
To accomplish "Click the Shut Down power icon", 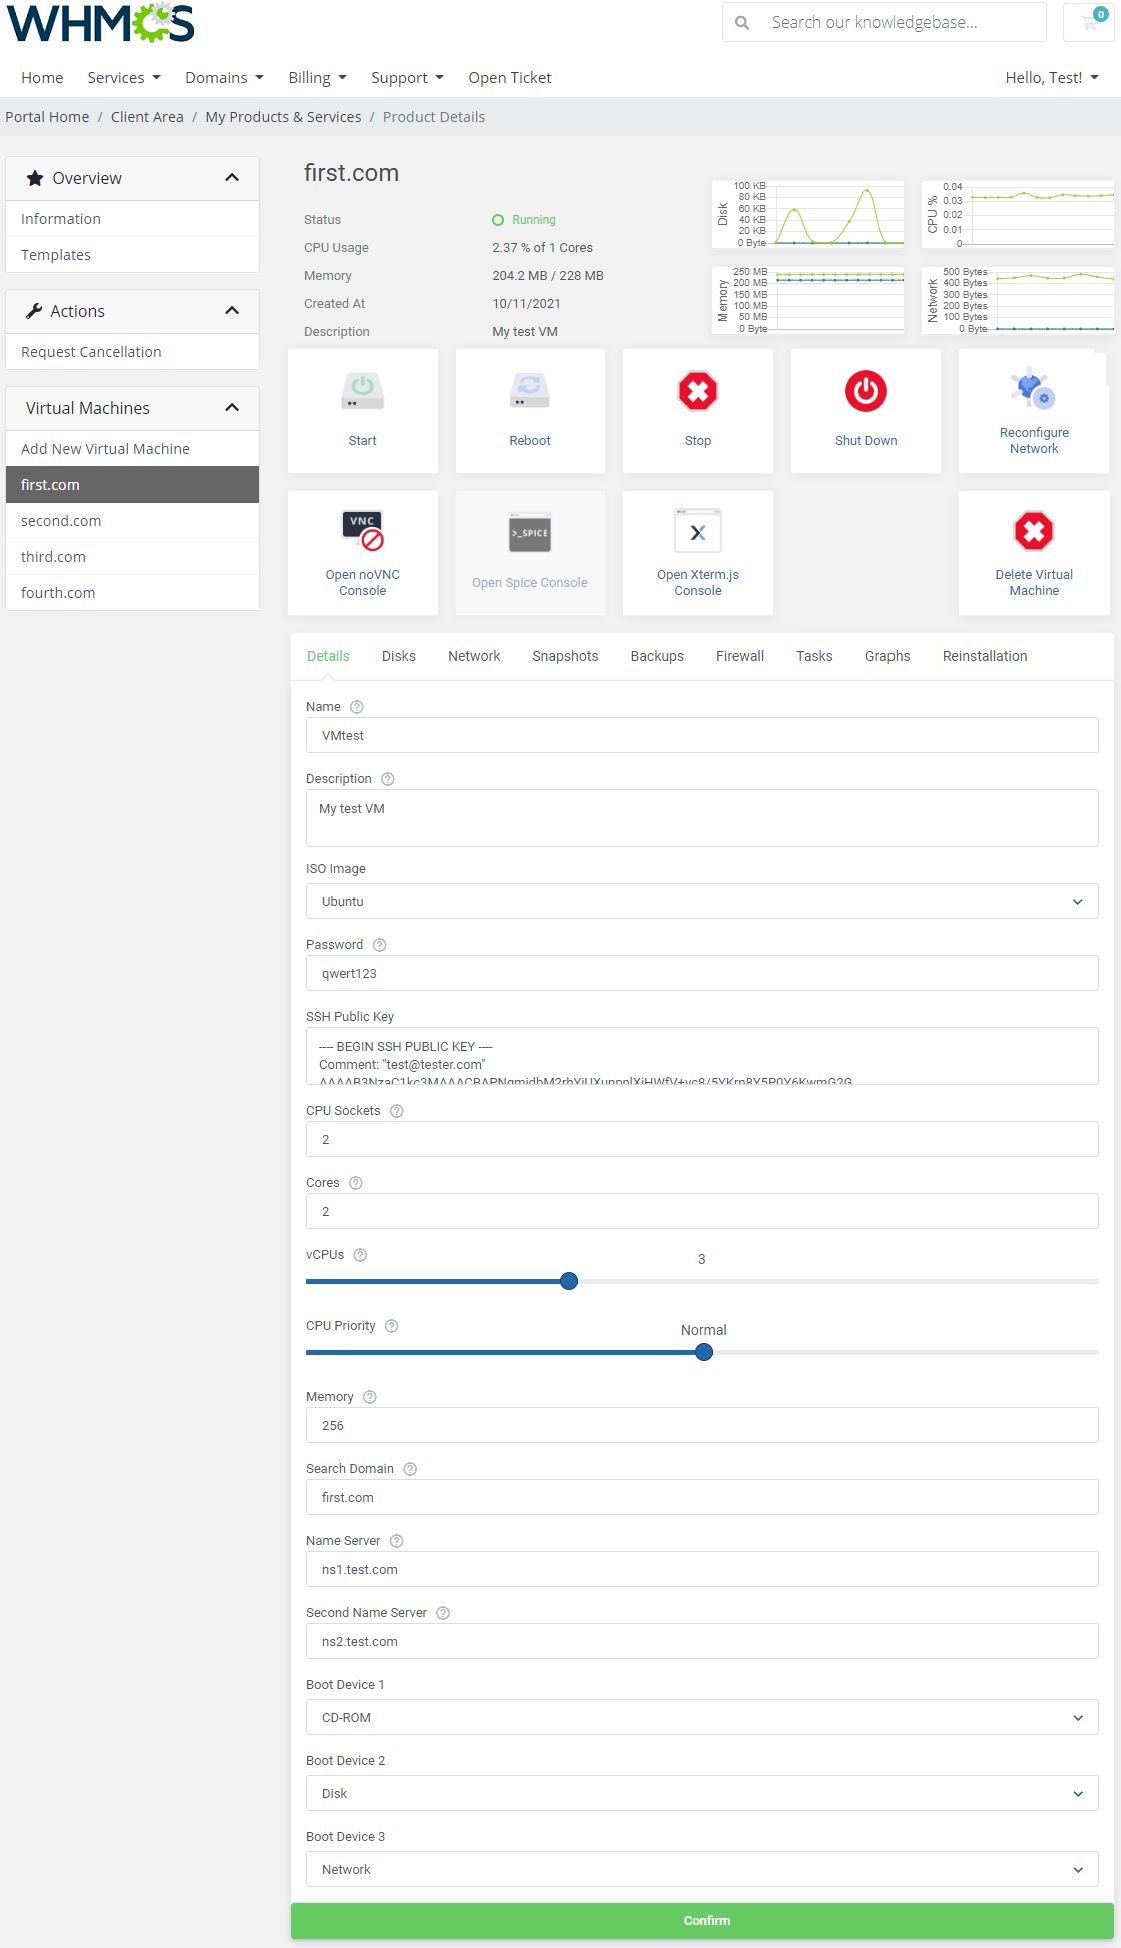I will tap(866, 391).
